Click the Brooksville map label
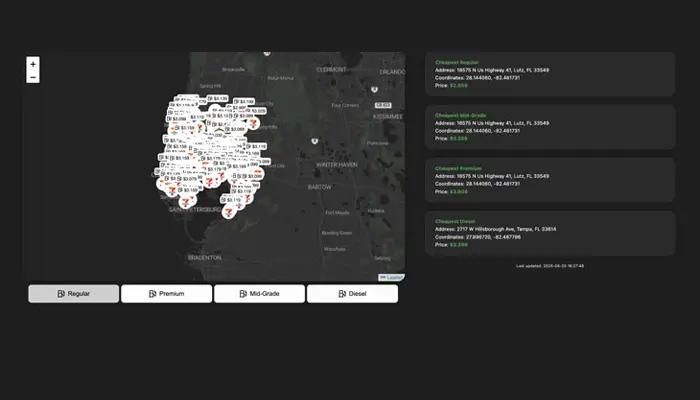The image size is (700, 400). click(233, 70)
